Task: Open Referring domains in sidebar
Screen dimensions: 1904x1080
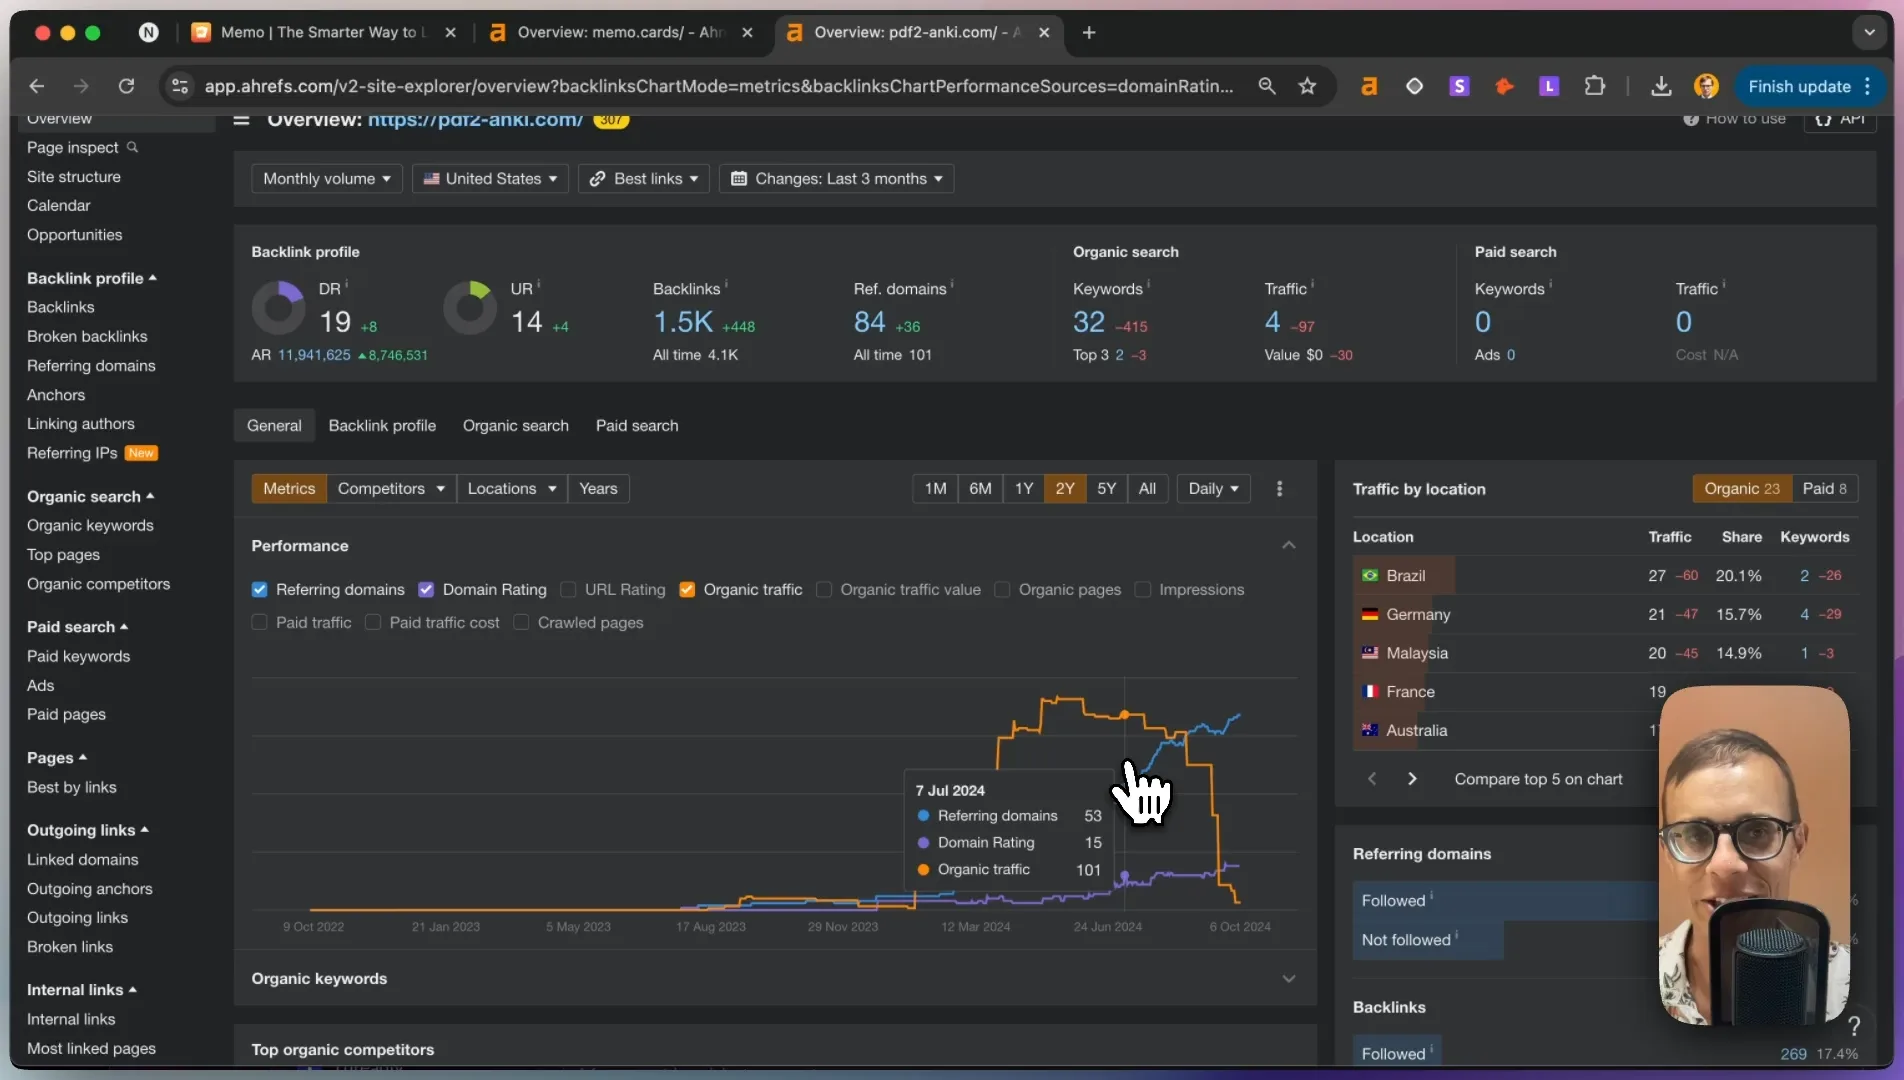Action: point(91,365)
